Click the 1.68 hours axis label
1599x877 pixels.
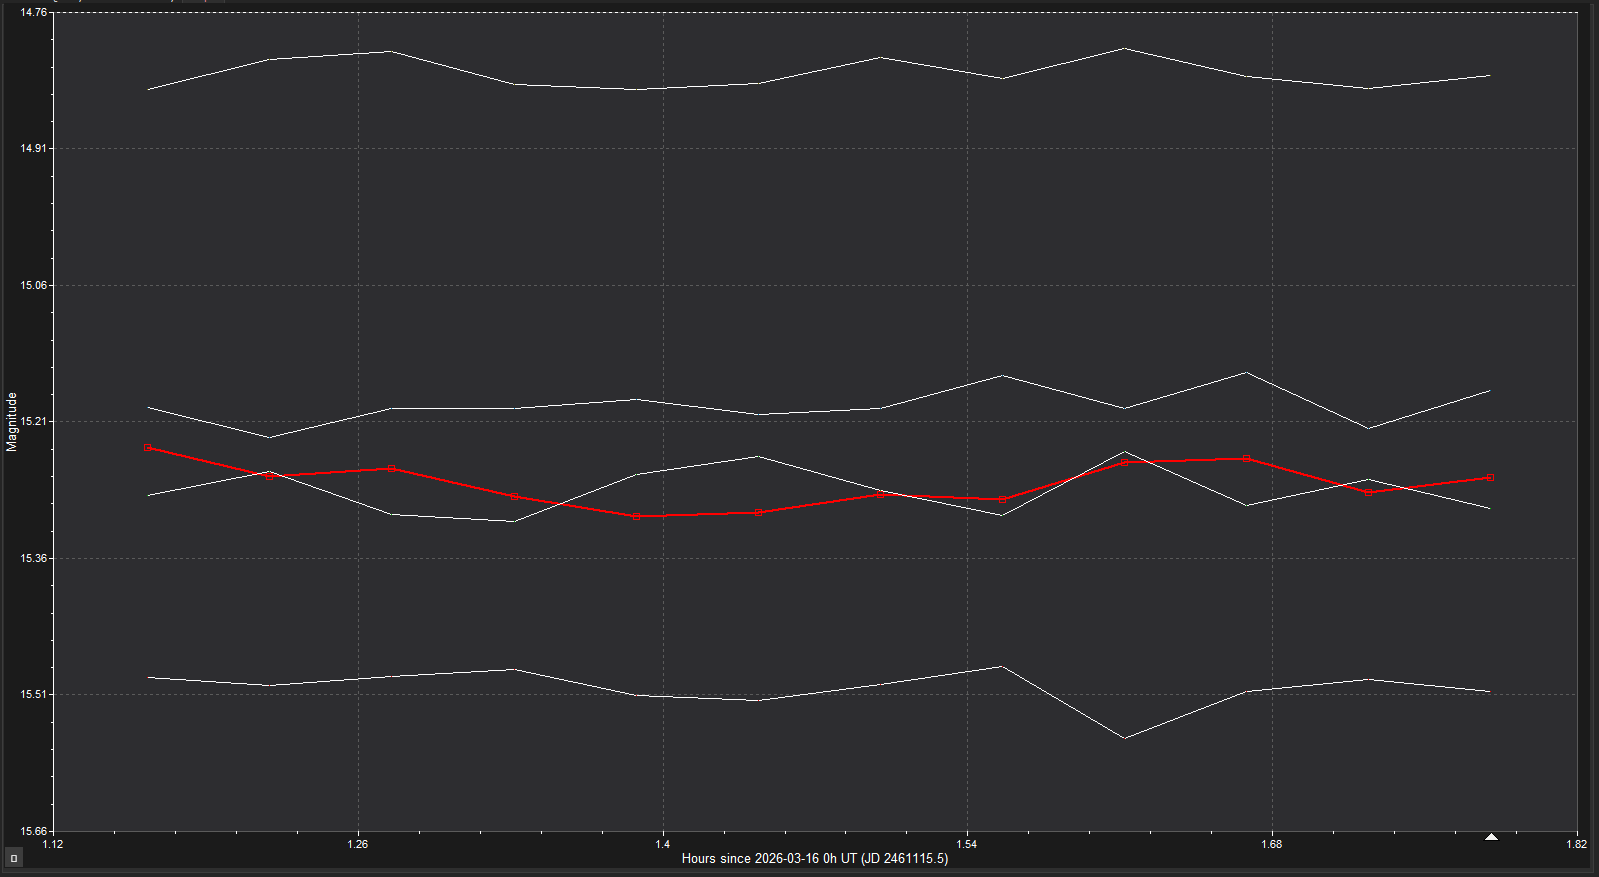[1271, 844]
